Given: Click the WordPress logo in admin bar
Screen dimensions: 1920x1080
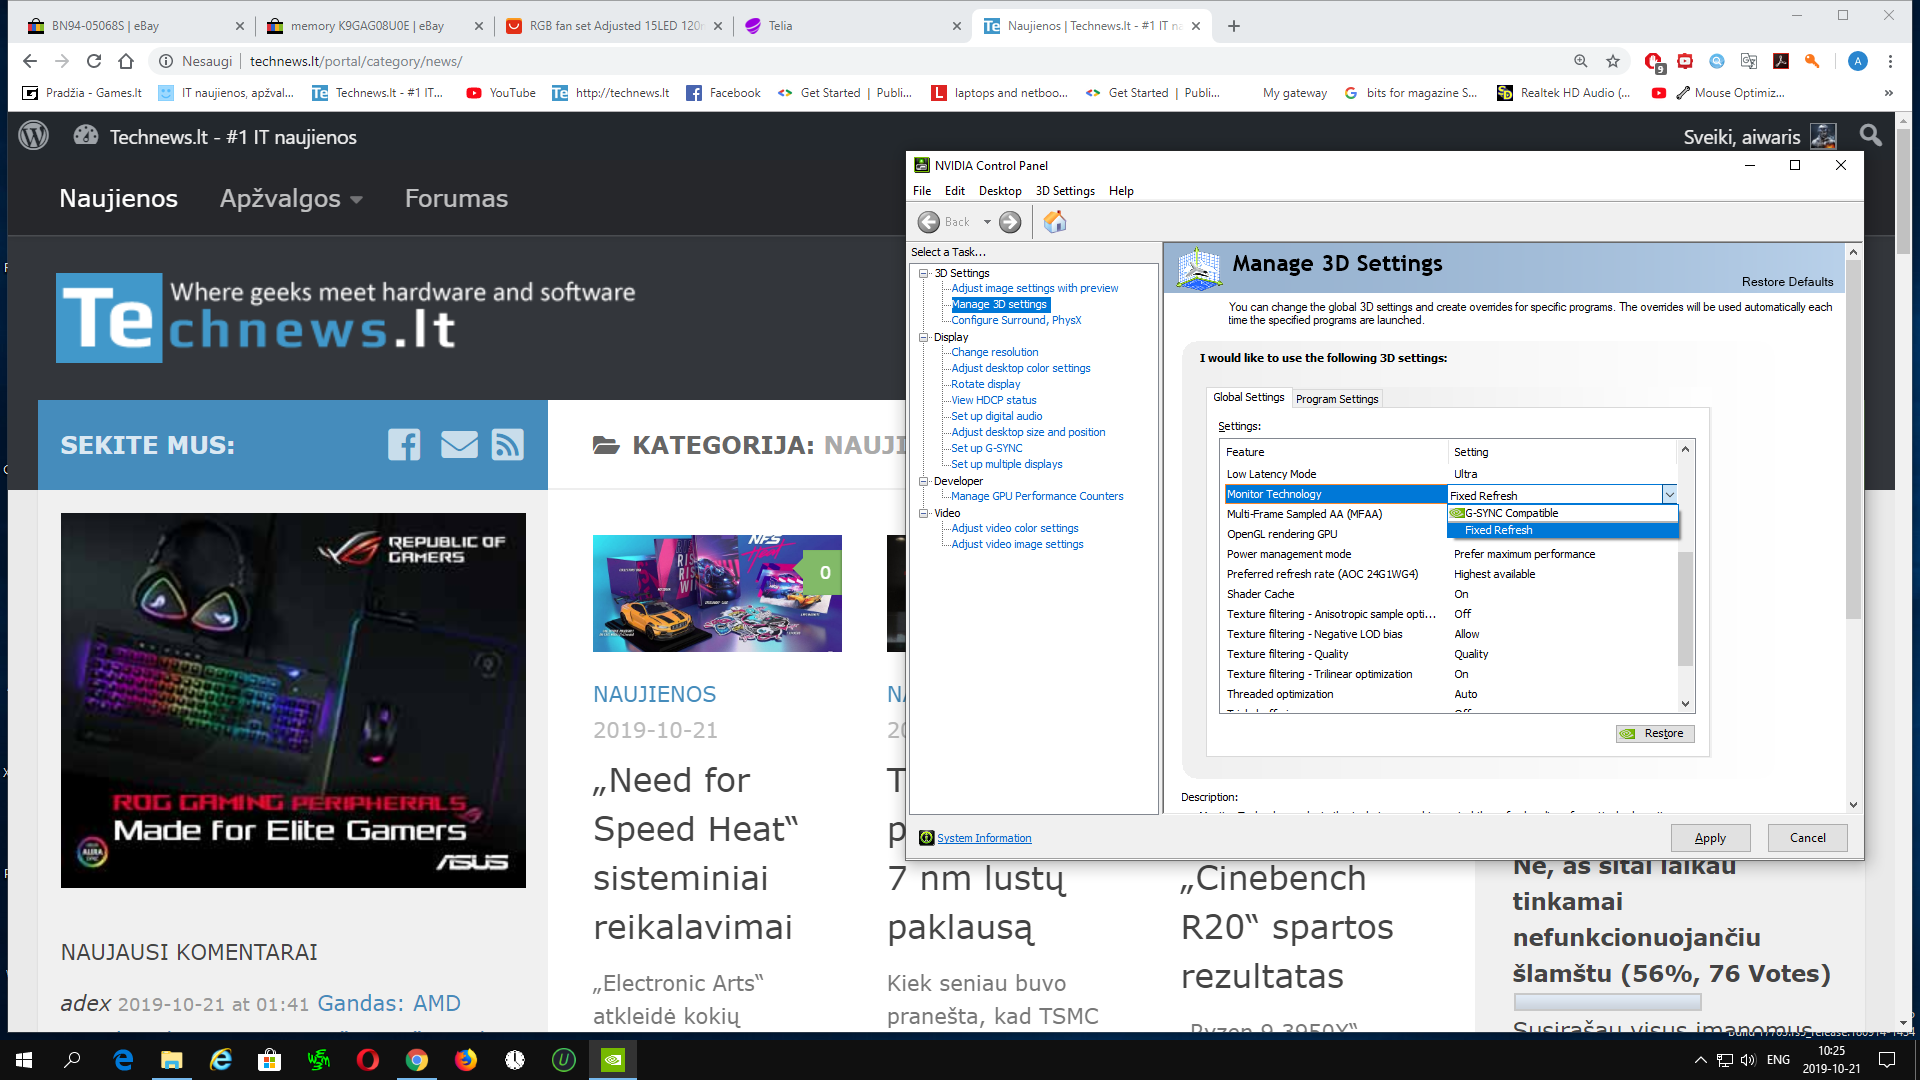Looking at the screenshot, I should pos(33,136).
